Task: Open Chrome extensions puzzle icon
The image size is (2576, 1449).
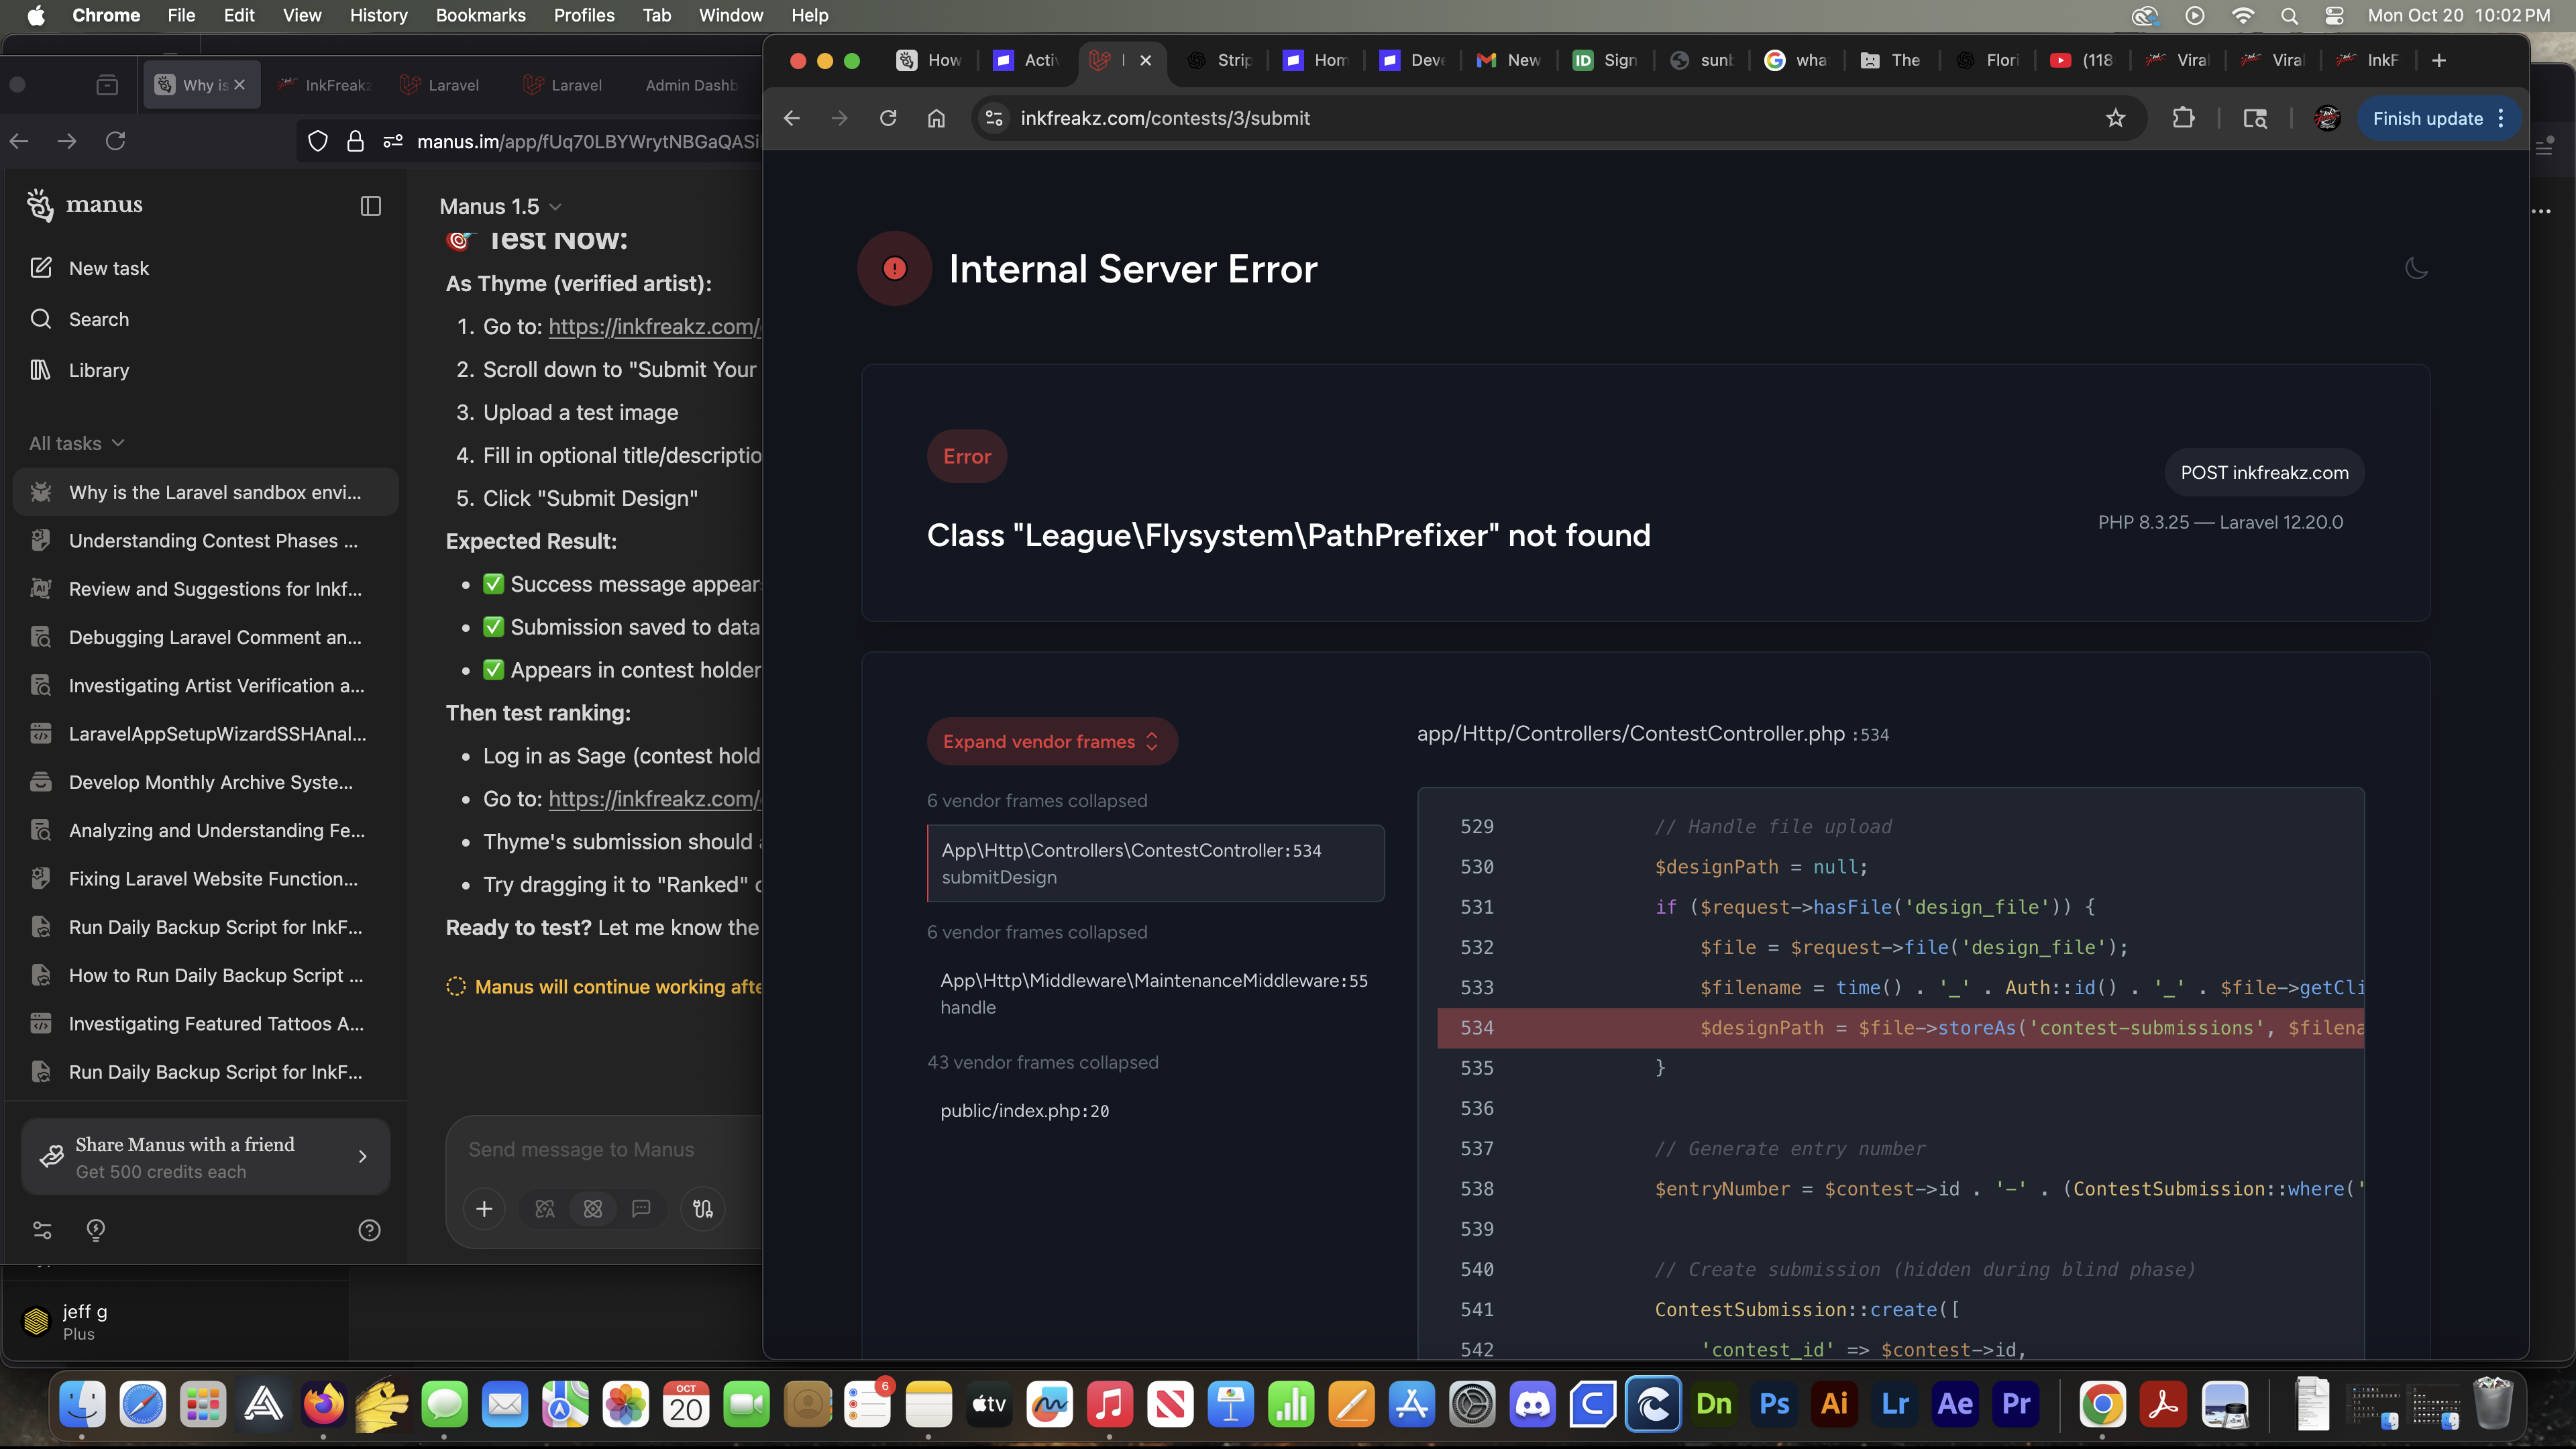Action: click(2183, 118)
